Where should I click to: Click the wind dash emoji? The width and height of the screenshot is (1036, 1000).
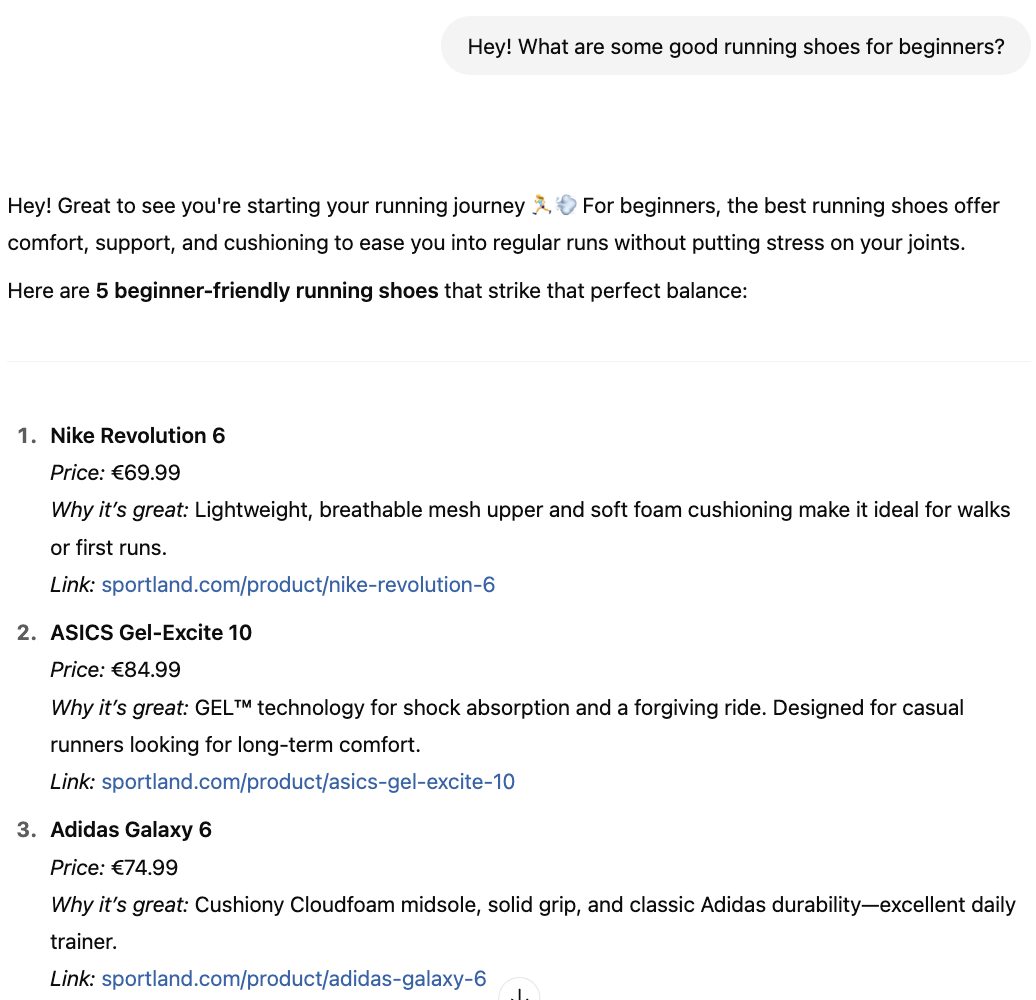[x=566, y=205]
